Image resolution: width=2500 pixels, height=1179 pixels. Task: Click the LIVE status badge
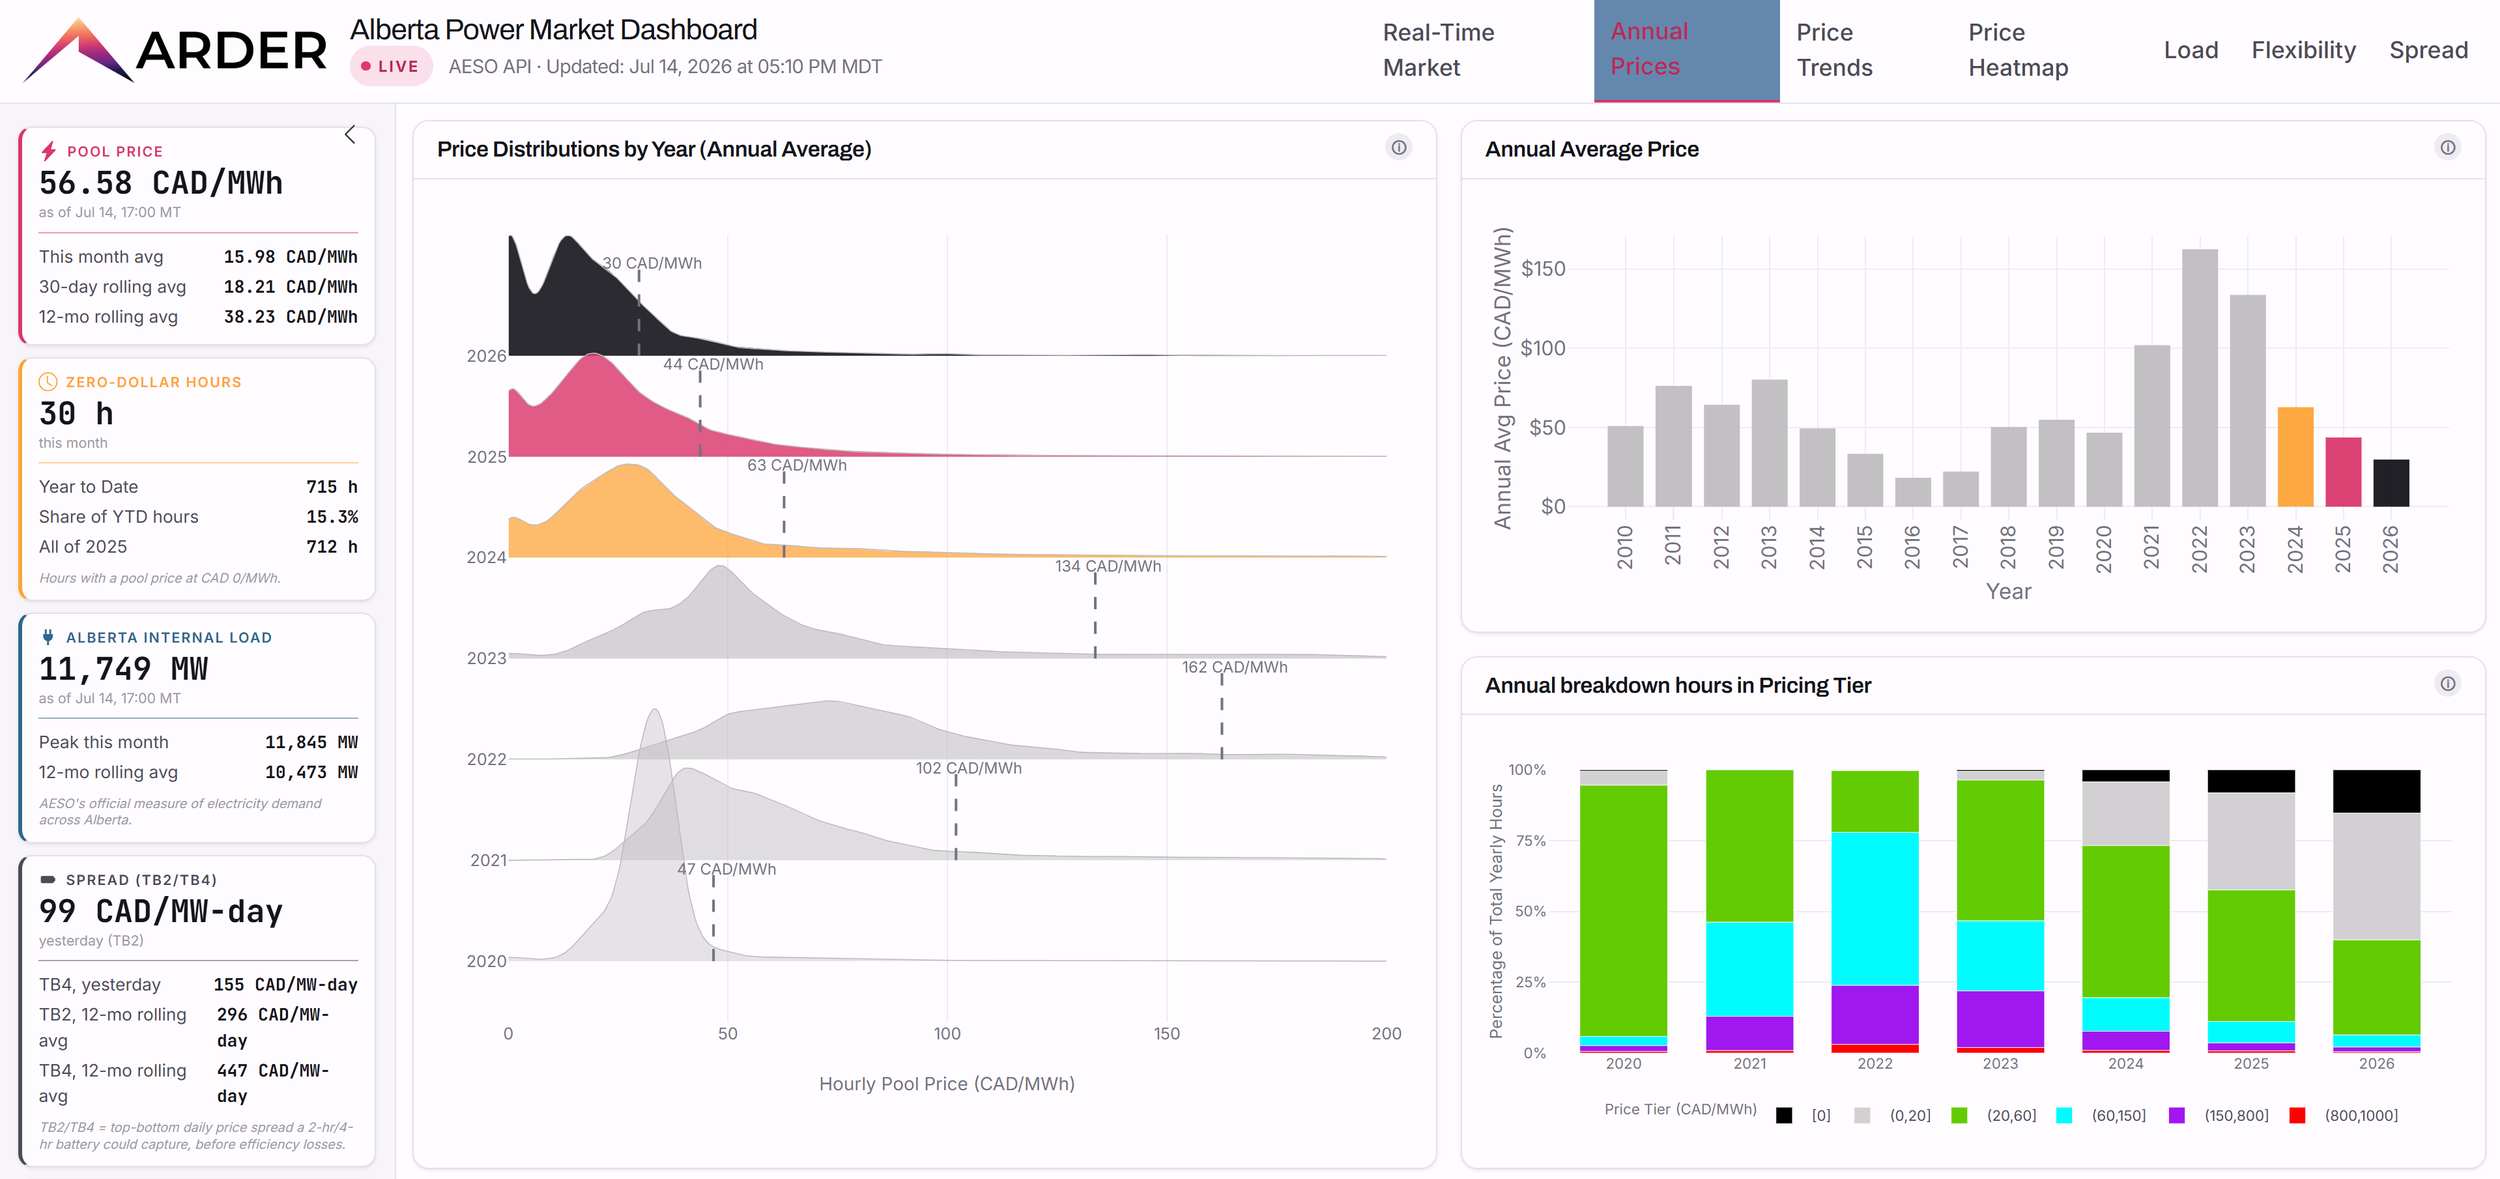pos(391,66)
